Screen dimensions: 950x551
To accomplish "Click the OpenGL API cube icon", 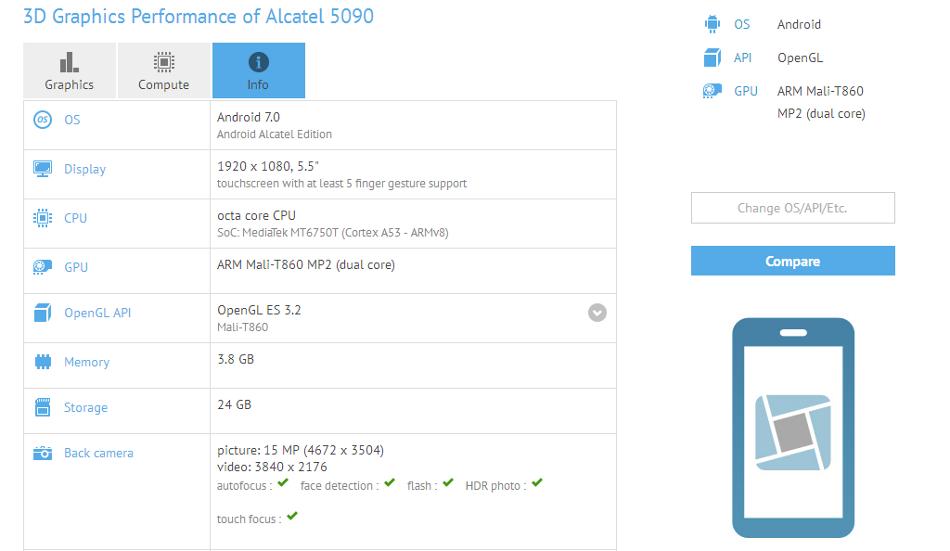I will (x=42, y=313).
